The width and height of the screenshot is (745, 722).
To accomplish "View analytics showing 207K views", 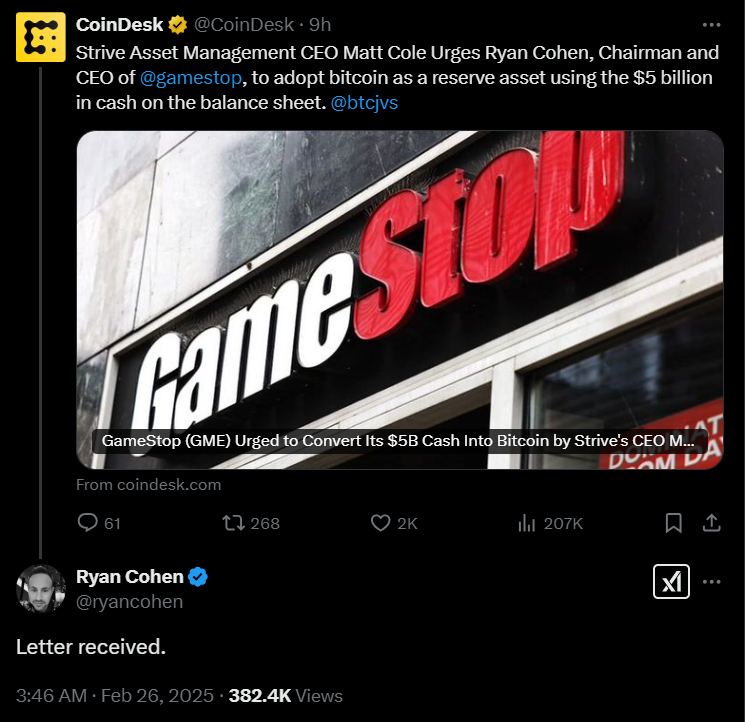I will pos(550,523).
